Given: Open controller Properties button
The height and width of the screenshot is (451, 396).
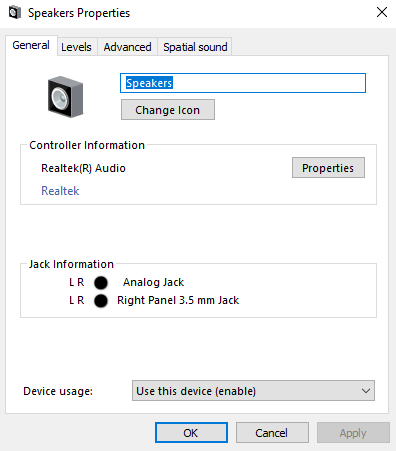Looking at the screenshot, I should (328, 168).
